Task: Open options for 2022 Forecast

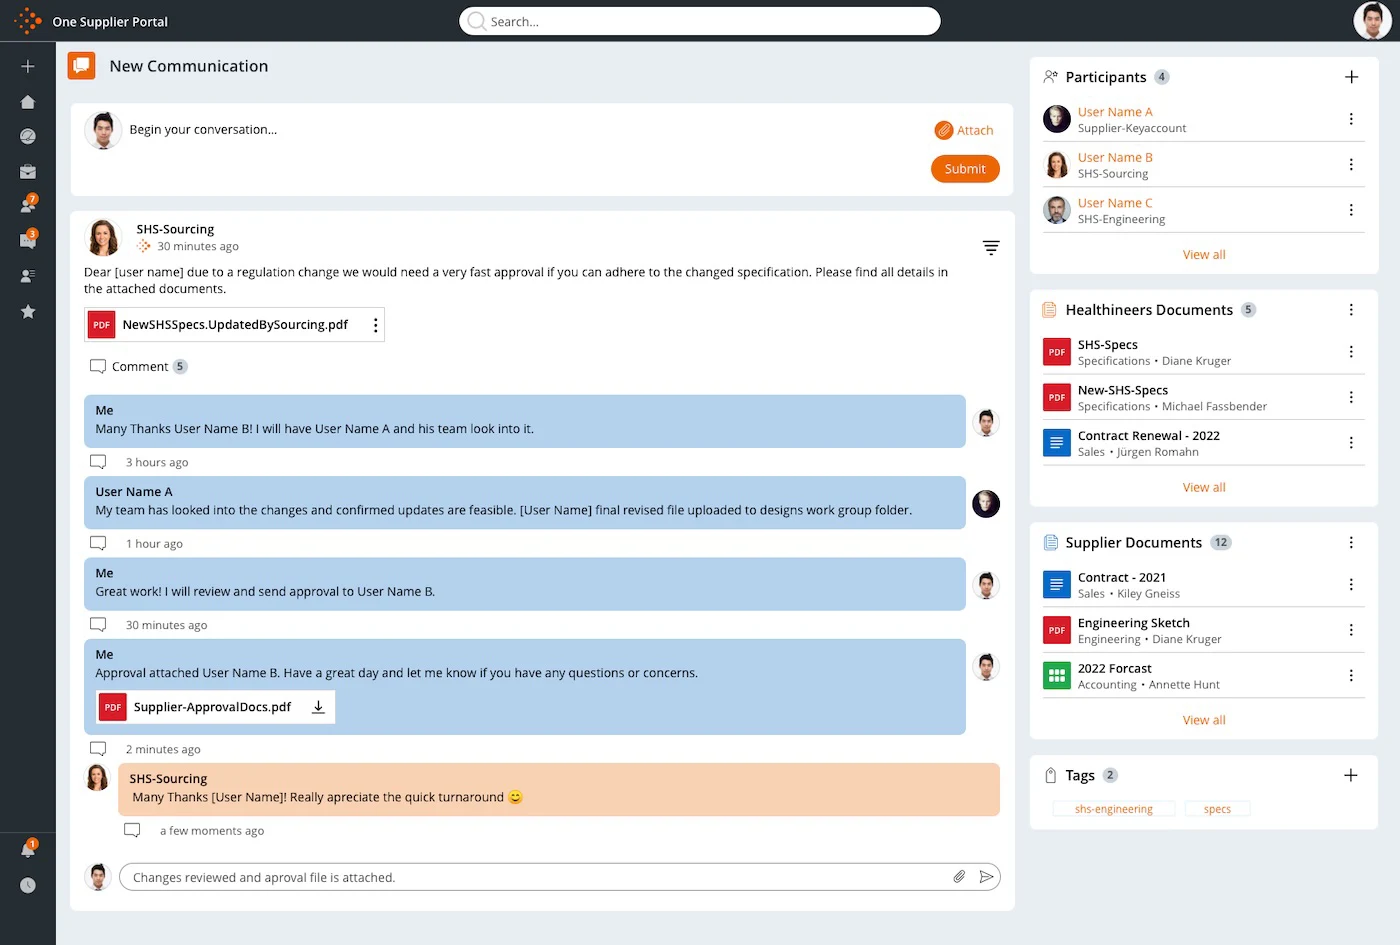Action: click(x=1351, y=676)
